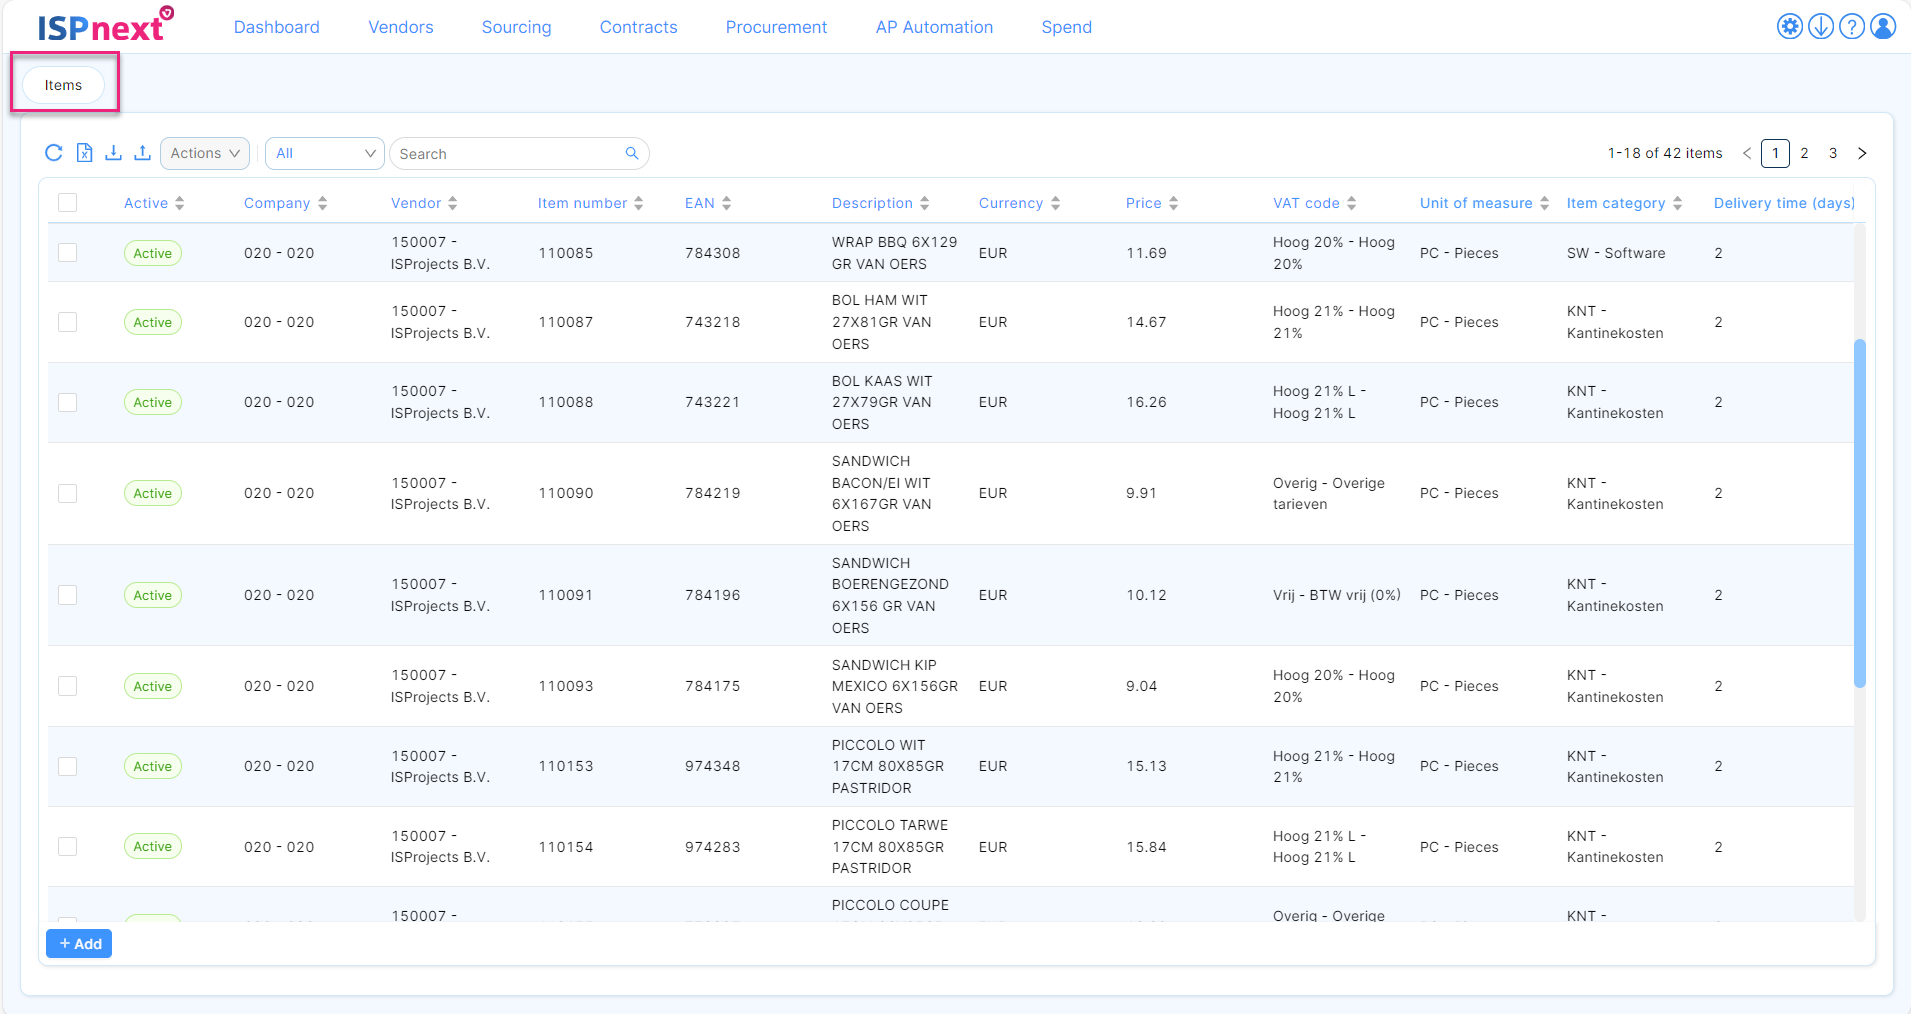Screen dimensions: 1911x1014
Task: Expand the All filter dropdown
Action: click(x=325, y=153)
